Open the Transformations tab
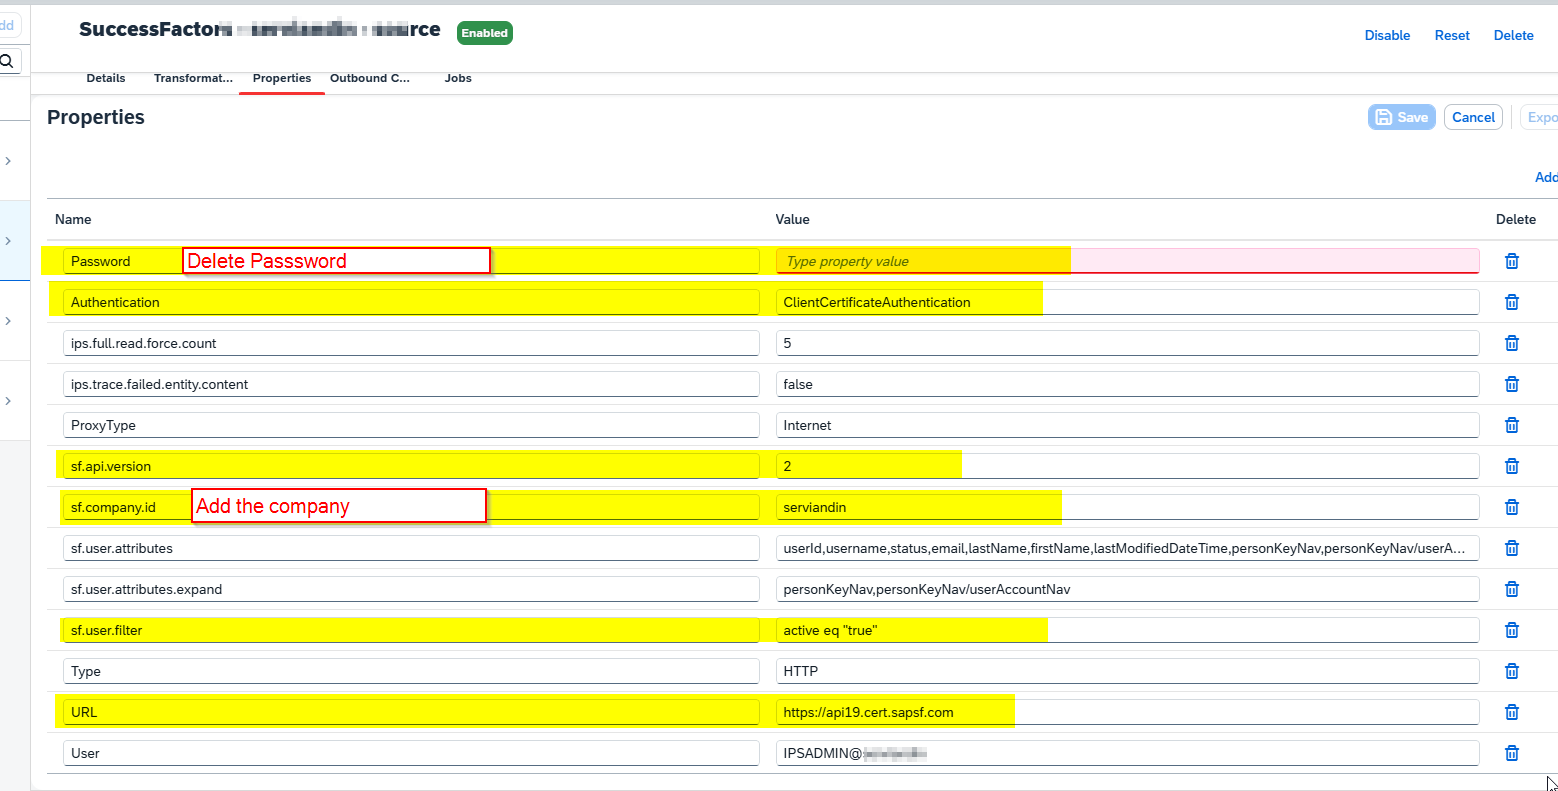 (193, 78)
